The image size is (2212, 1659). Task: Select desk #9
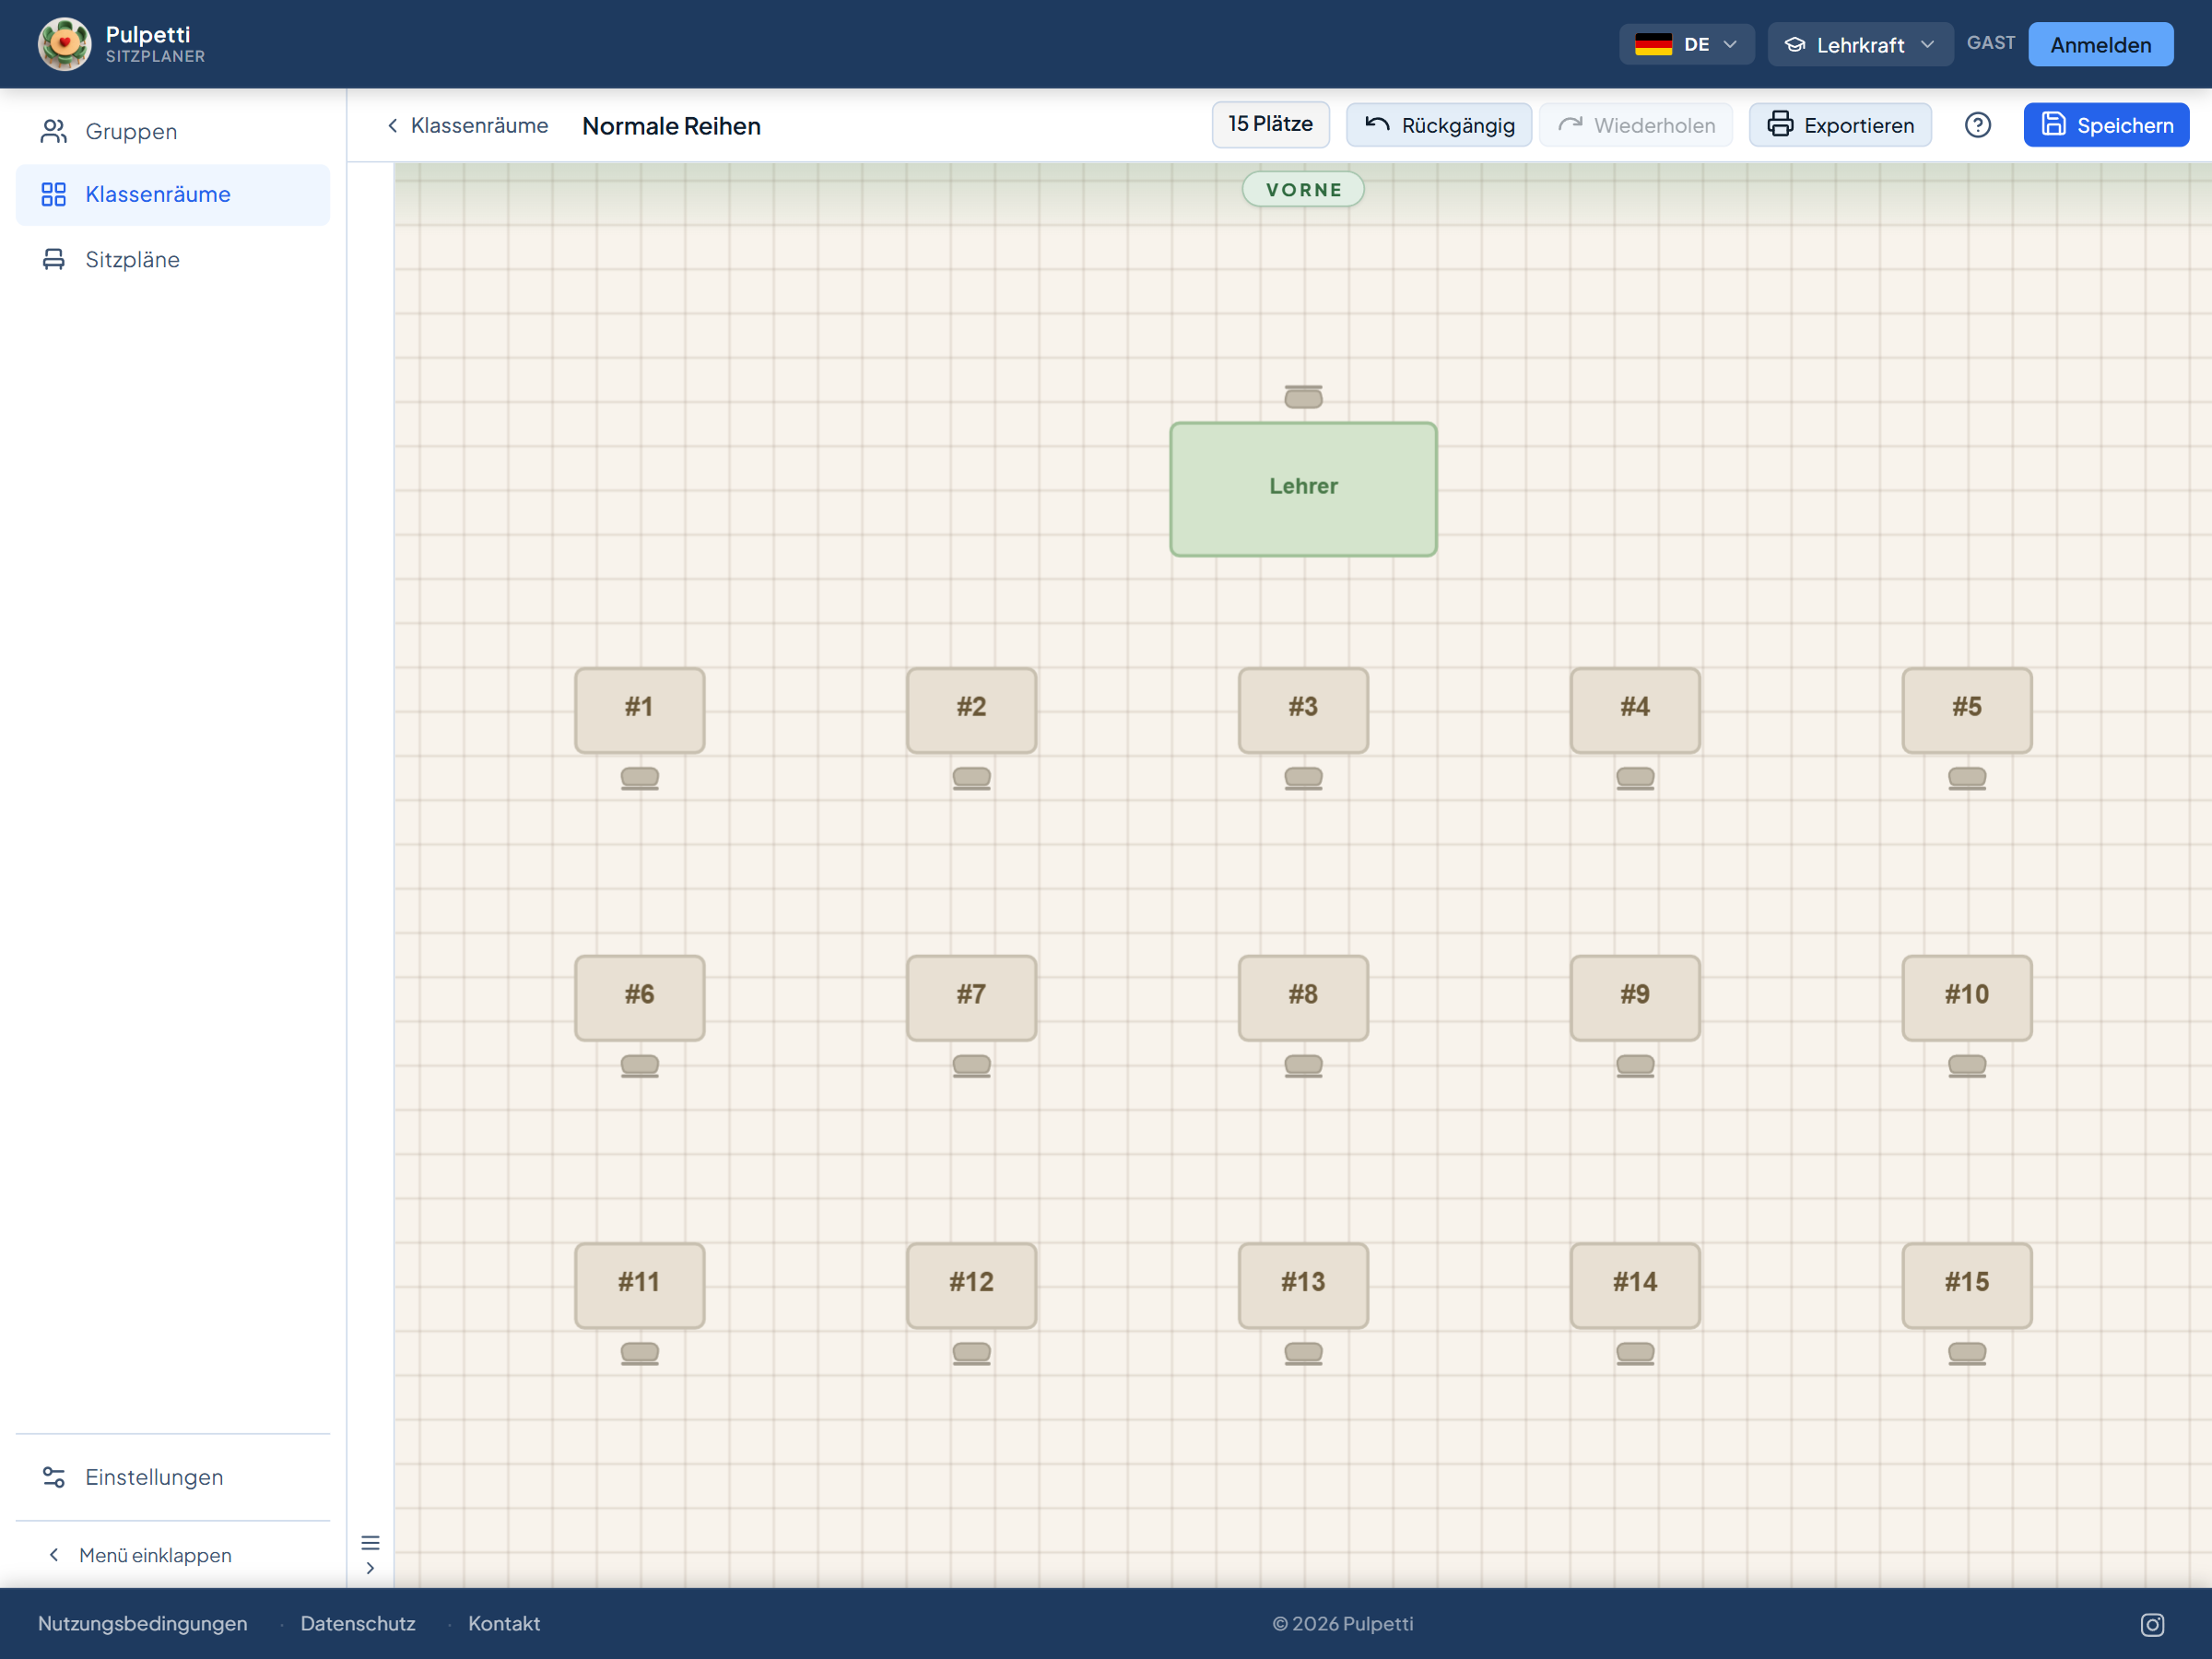[1635, 997]
